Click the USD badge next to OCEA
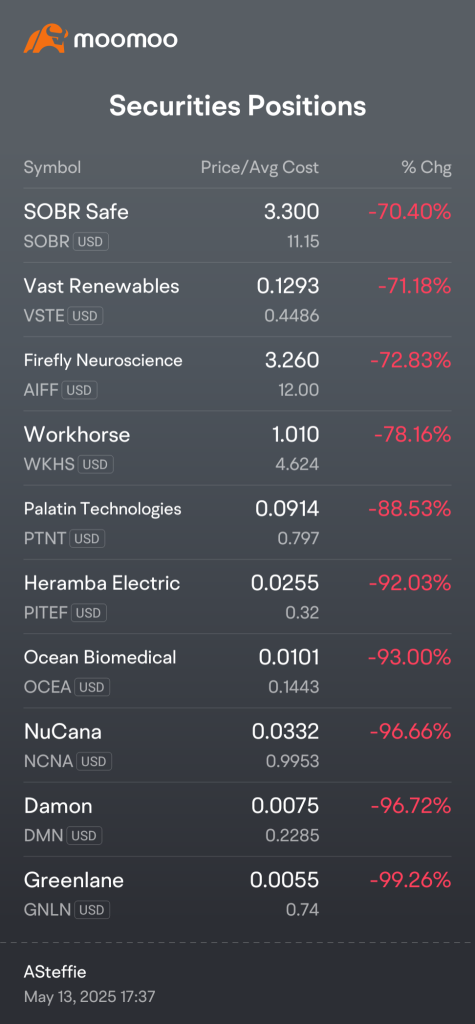The width and height of the screenshot is (475, 1024). [92, 687]
